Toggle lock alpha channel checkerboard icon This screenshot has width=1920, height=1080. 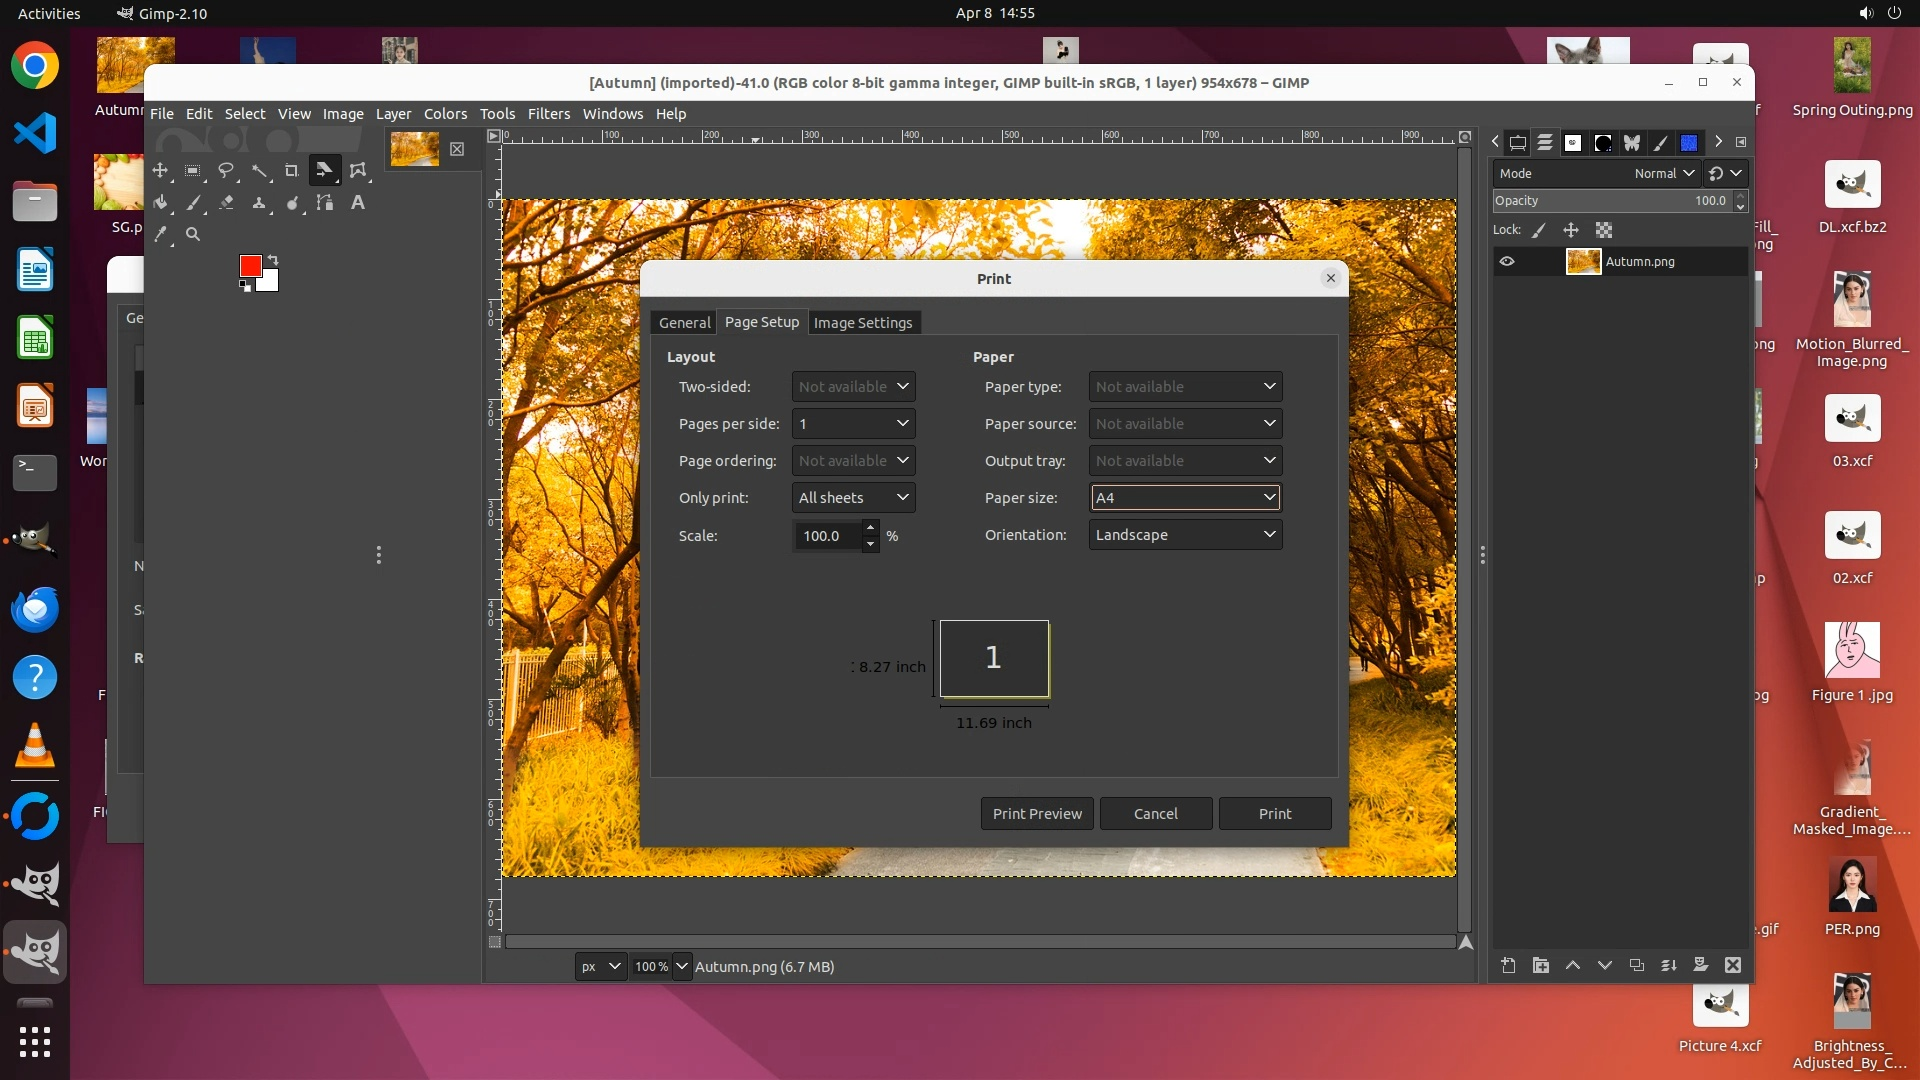1604,230
